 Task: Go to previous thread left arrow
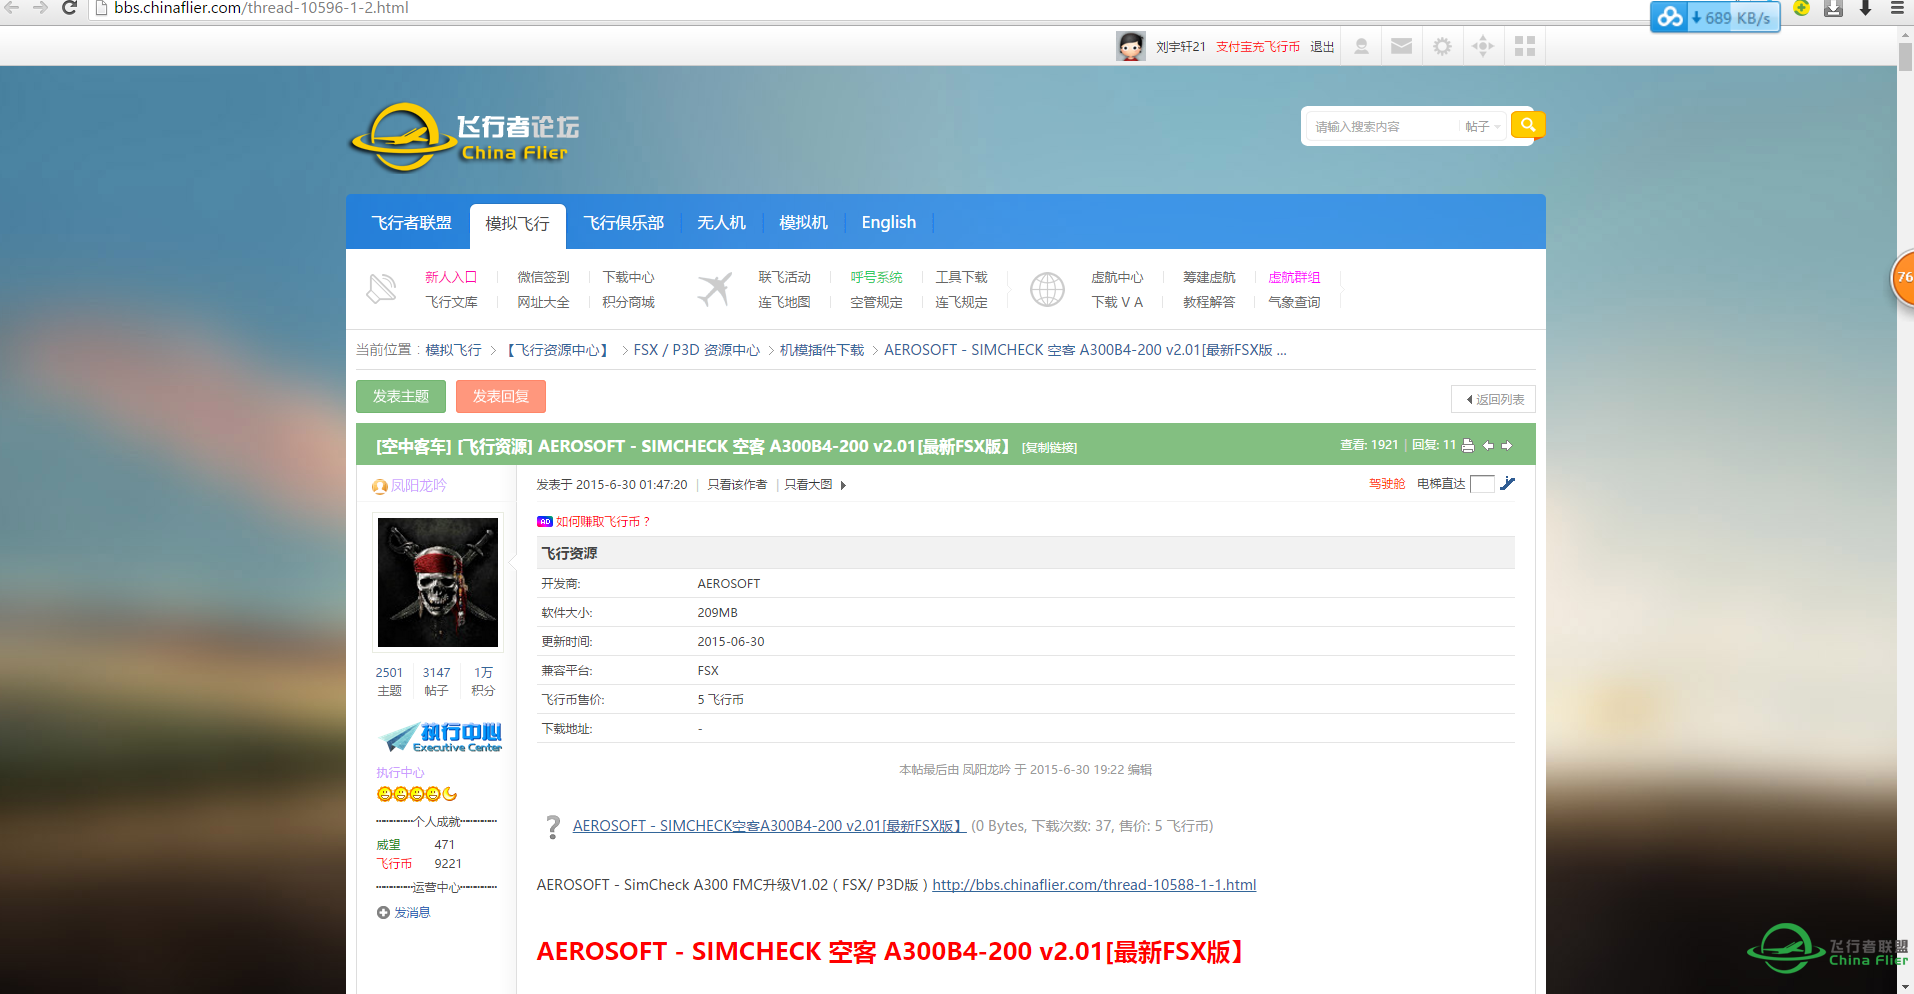[1488, 446]
